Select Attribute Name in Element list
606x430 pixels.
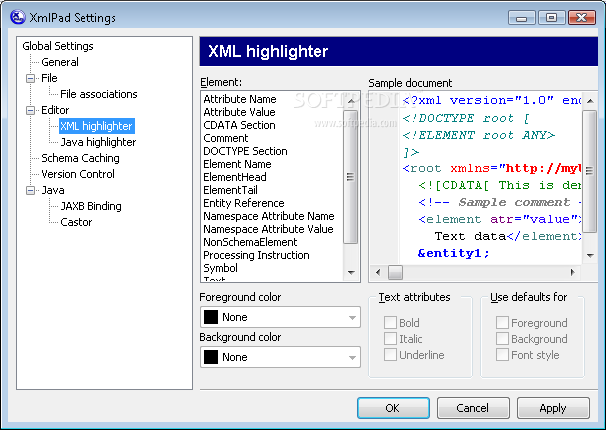pos(240,99)
